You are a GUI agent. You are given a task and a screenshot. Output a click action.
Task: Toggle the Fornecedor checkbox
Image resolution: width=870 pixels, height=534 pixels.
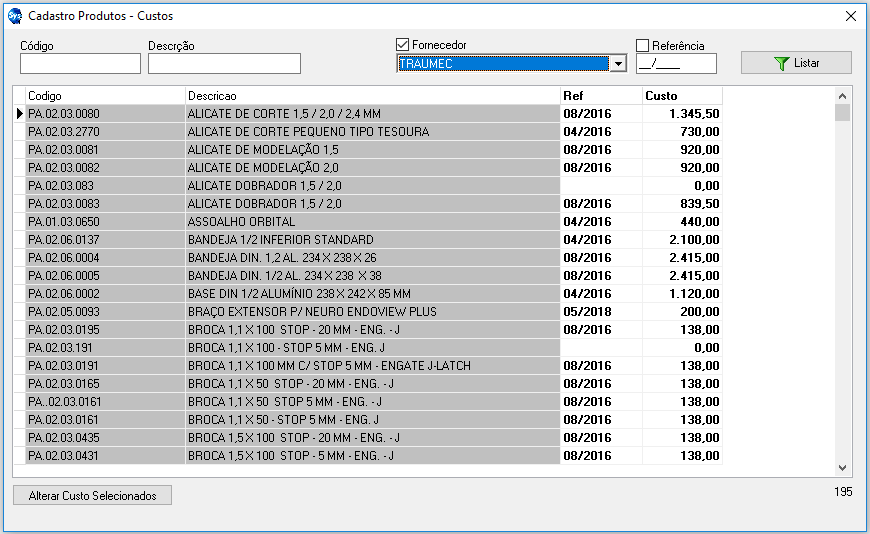(403, 45)
